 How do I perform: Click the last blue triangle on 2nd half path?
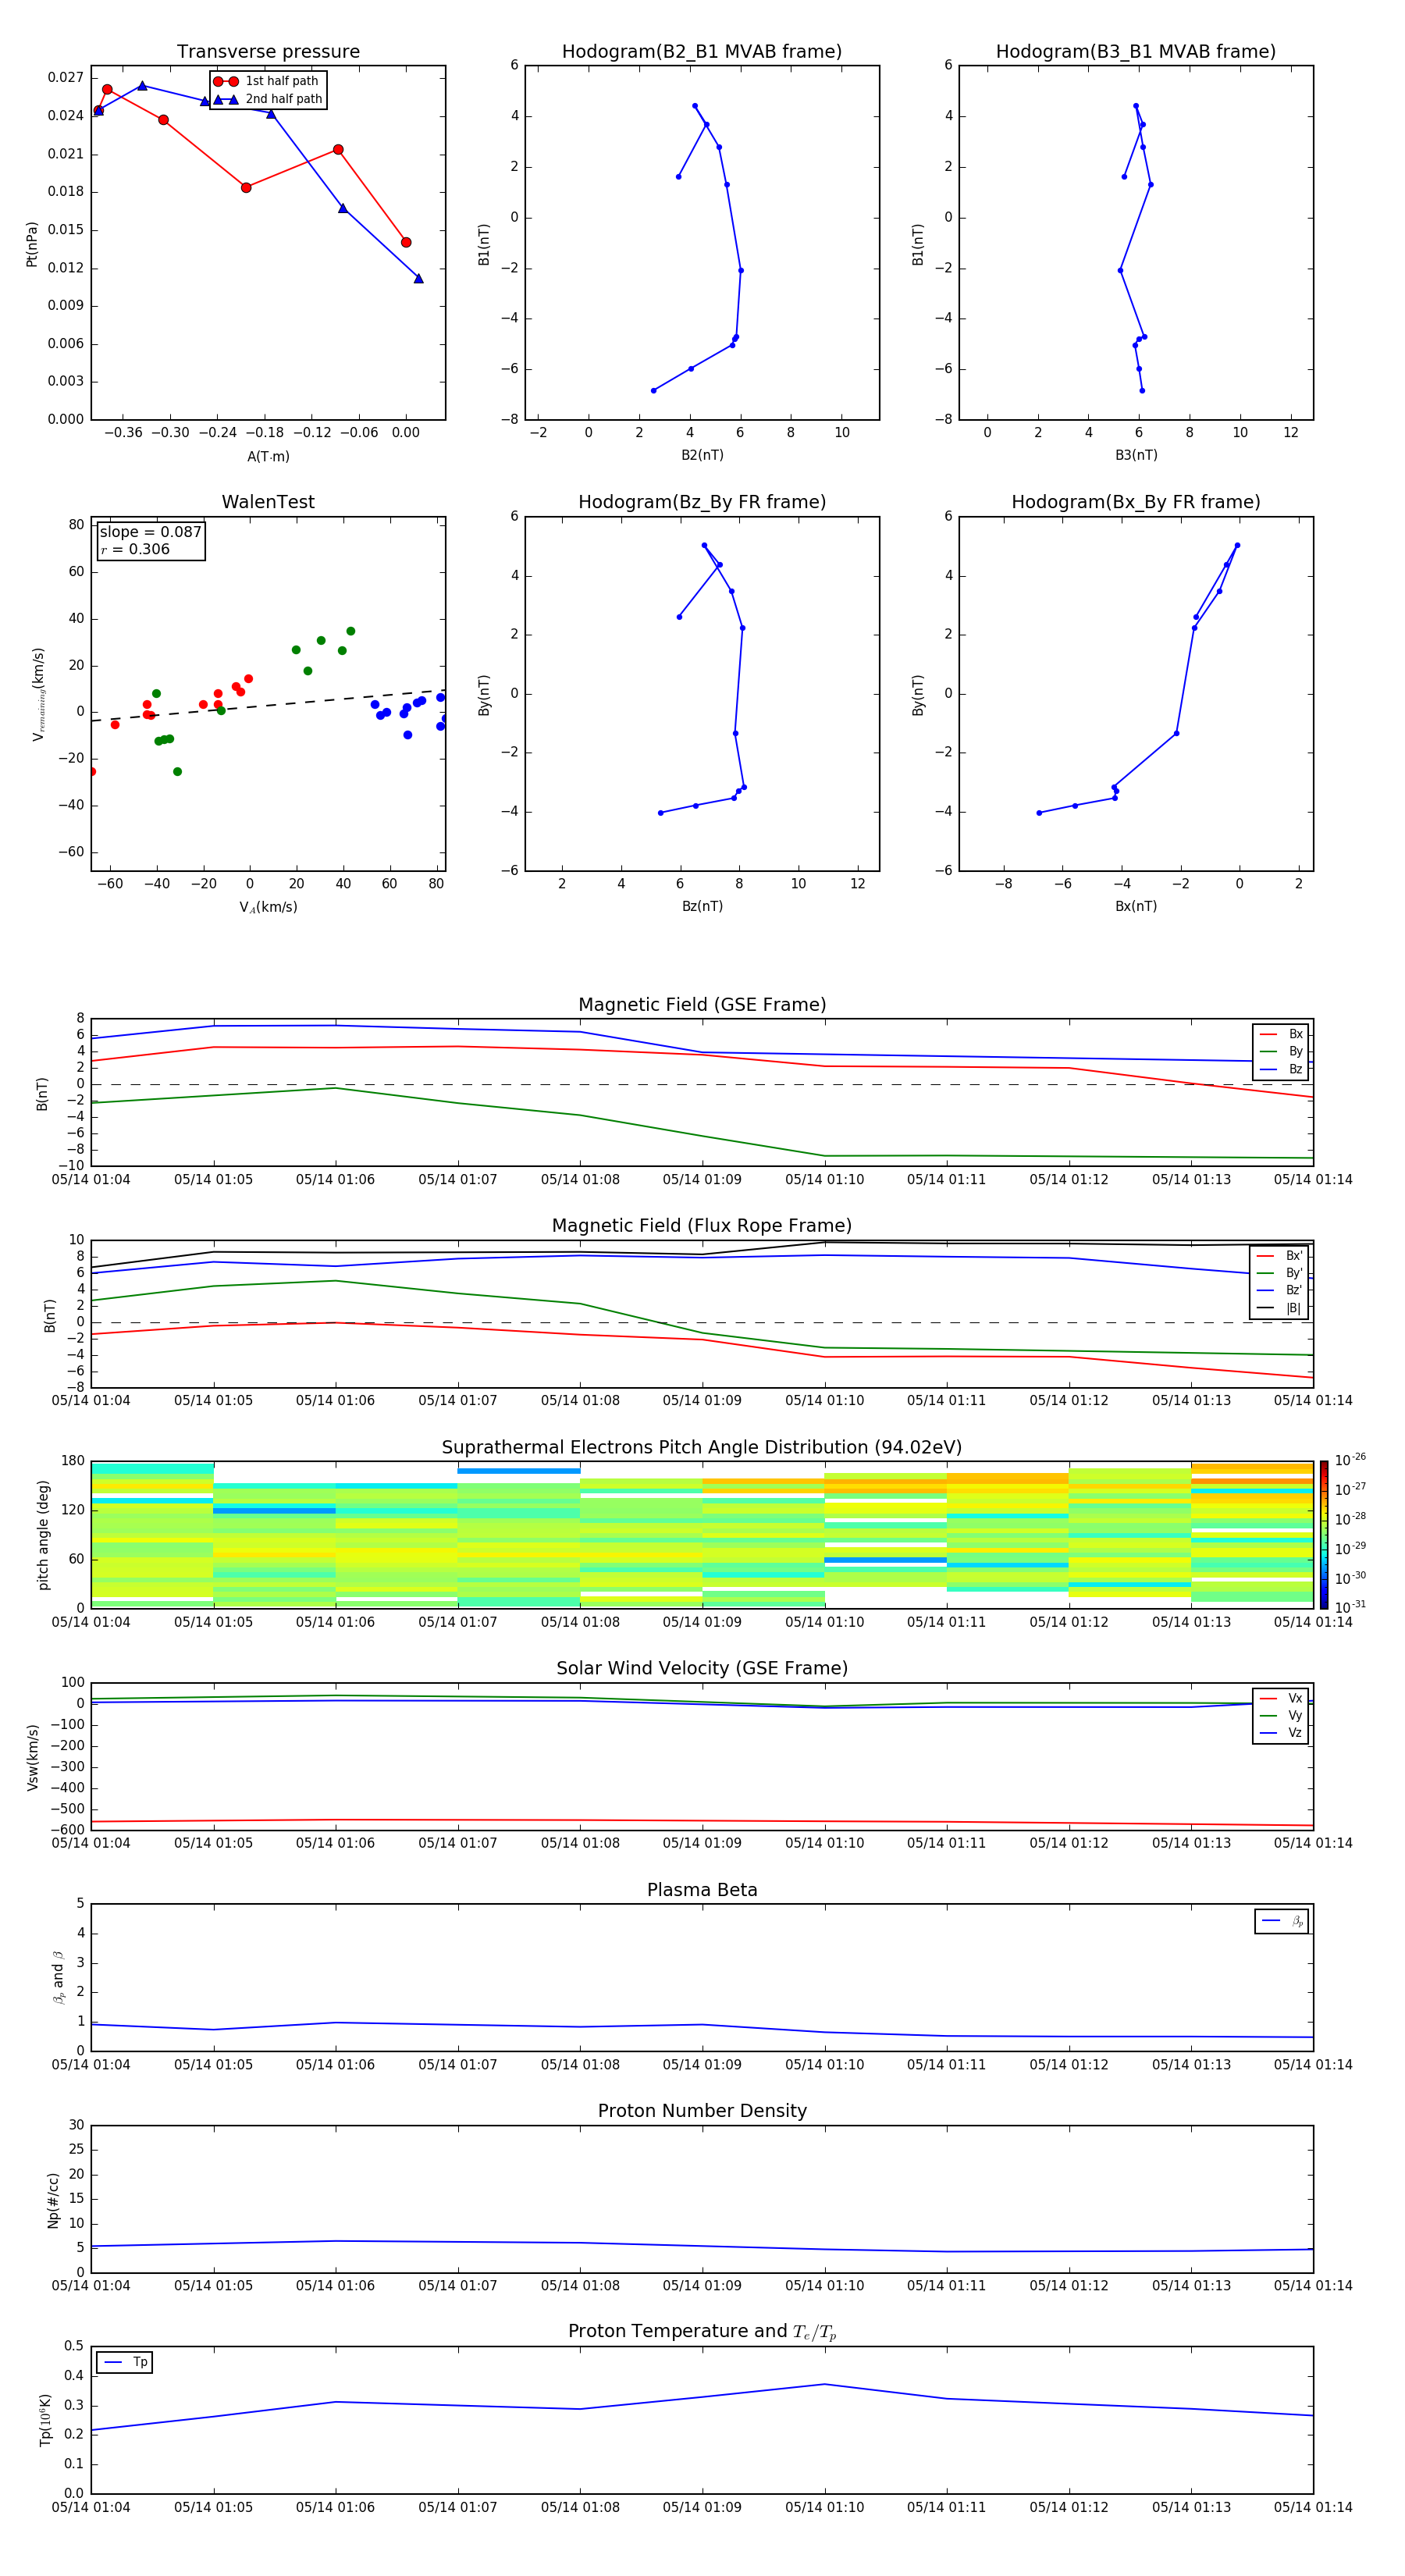[418, 278]
